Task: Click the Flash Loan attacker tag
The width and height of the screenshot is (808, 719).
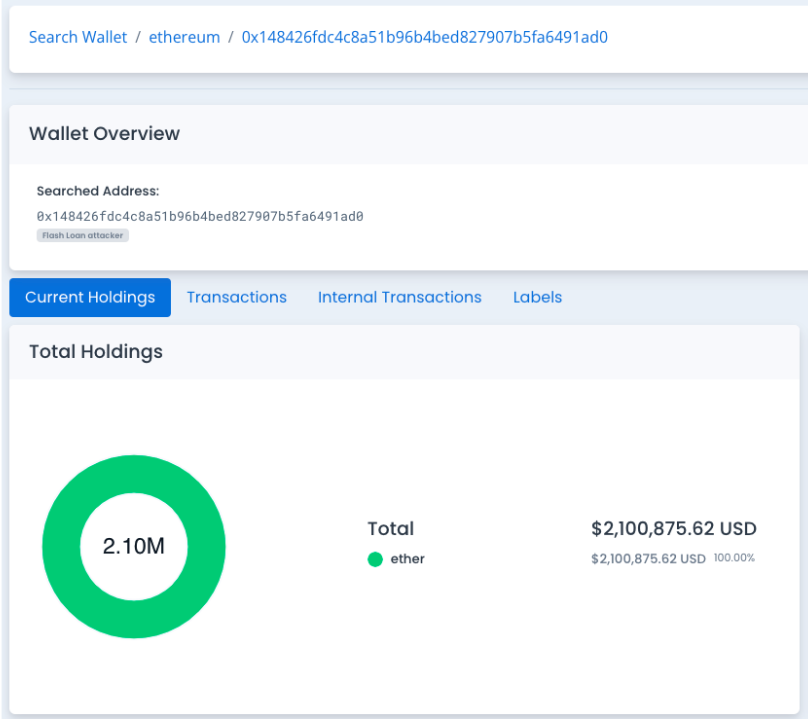Action: click(x=83, y=236)
